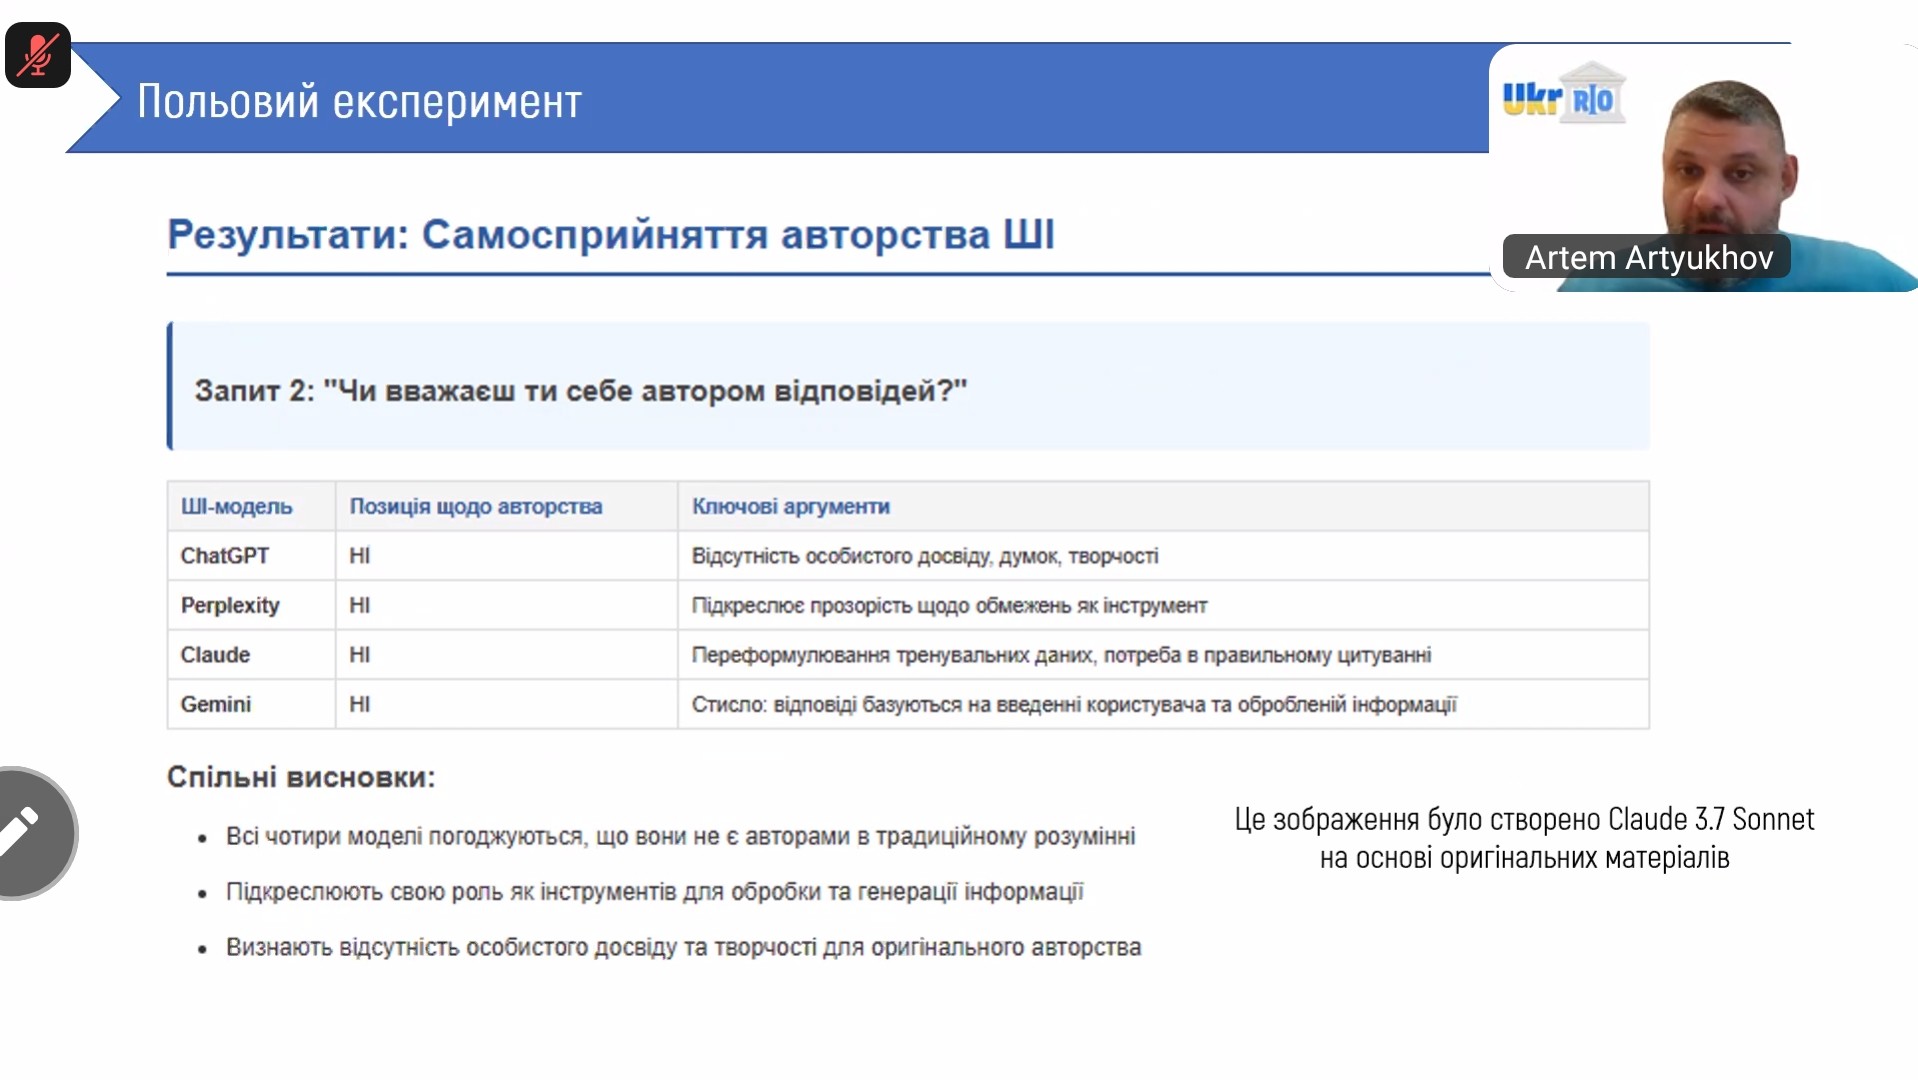Select the Gemini table cell
This screenshot has height=1080, width=1918.
(x=215, y=705)
